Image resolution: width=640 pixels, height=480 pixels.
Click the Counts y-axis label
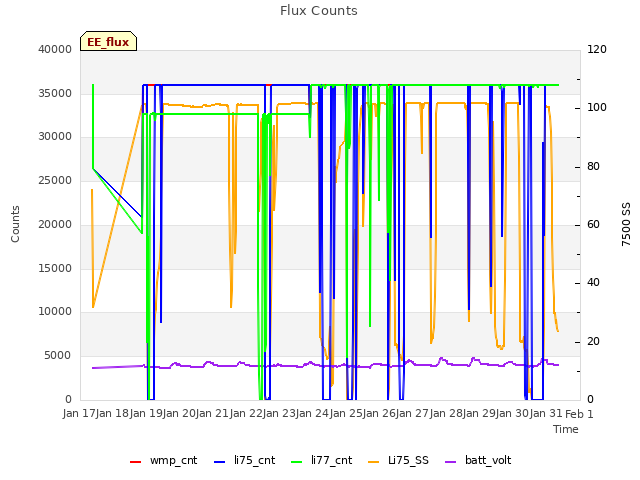[x=15, y=224]
